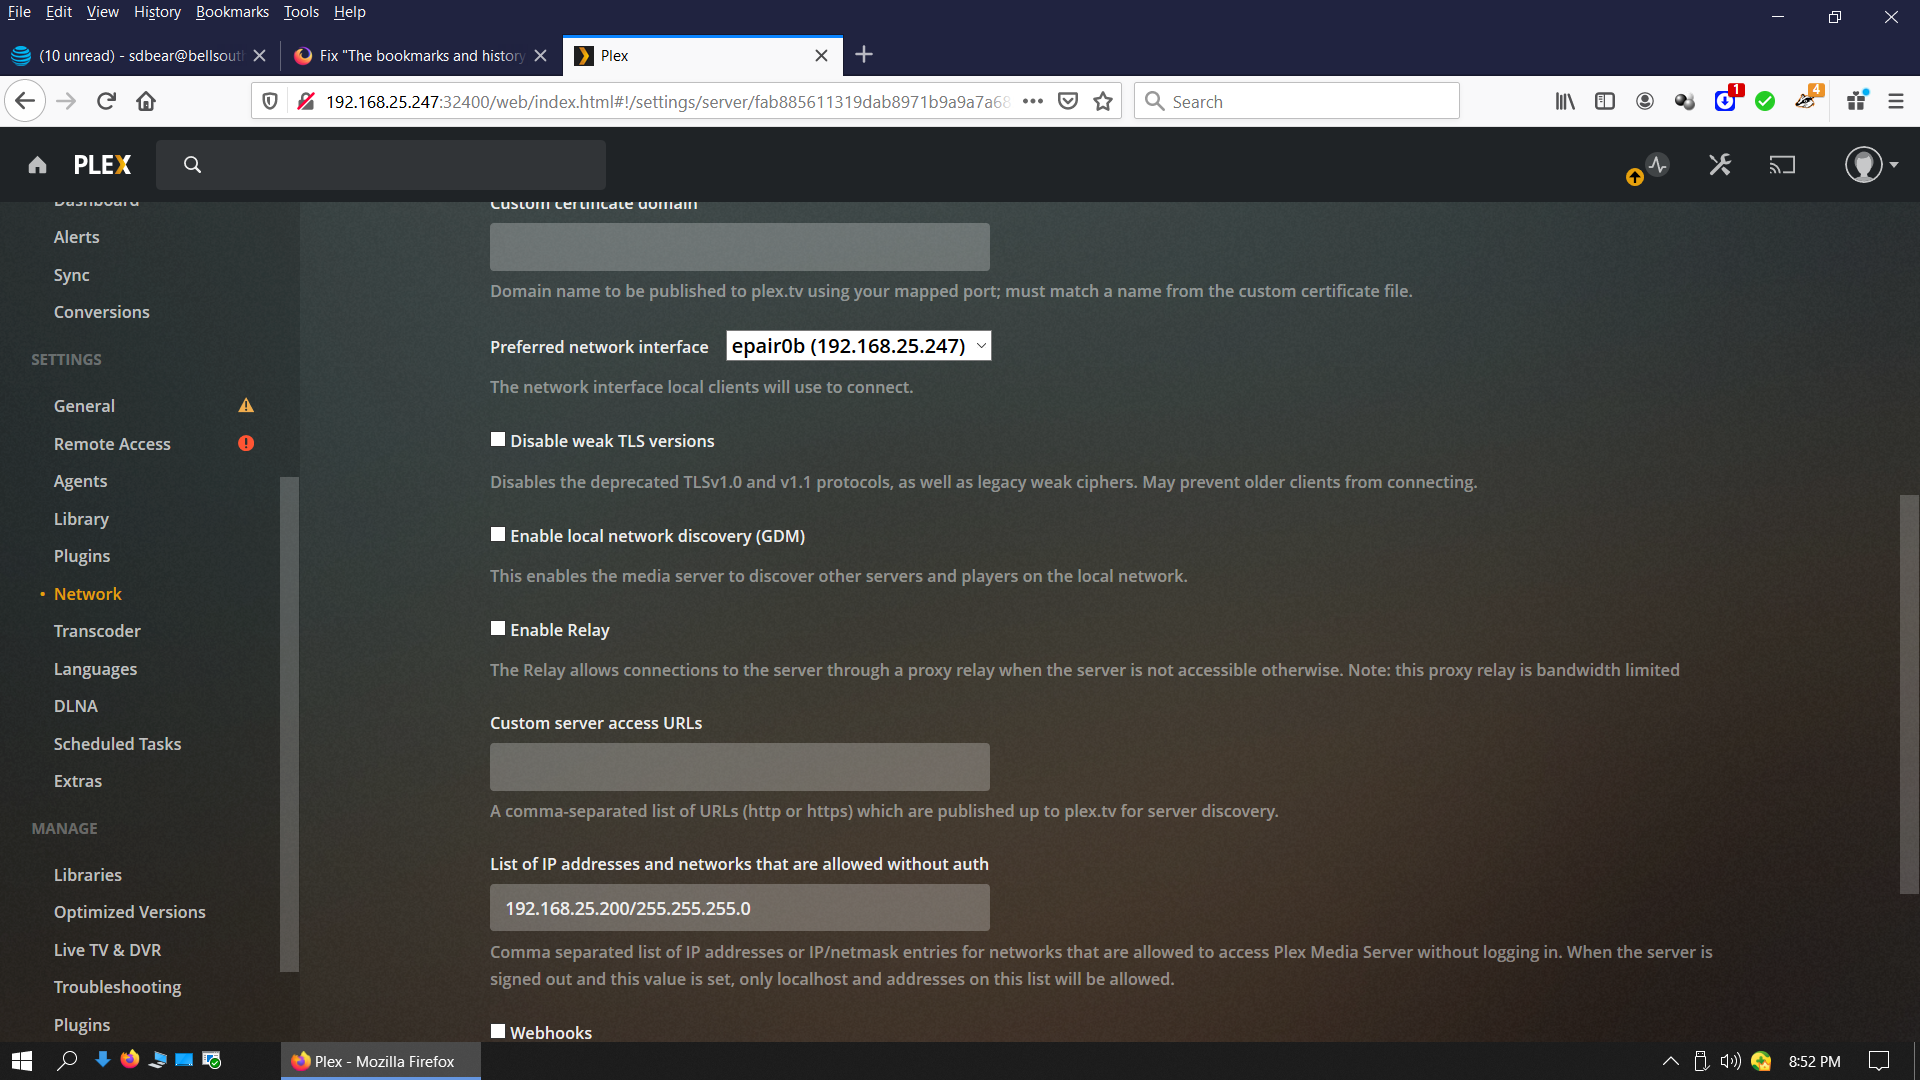Open Plex user account avatar menu

[1871, 165]
